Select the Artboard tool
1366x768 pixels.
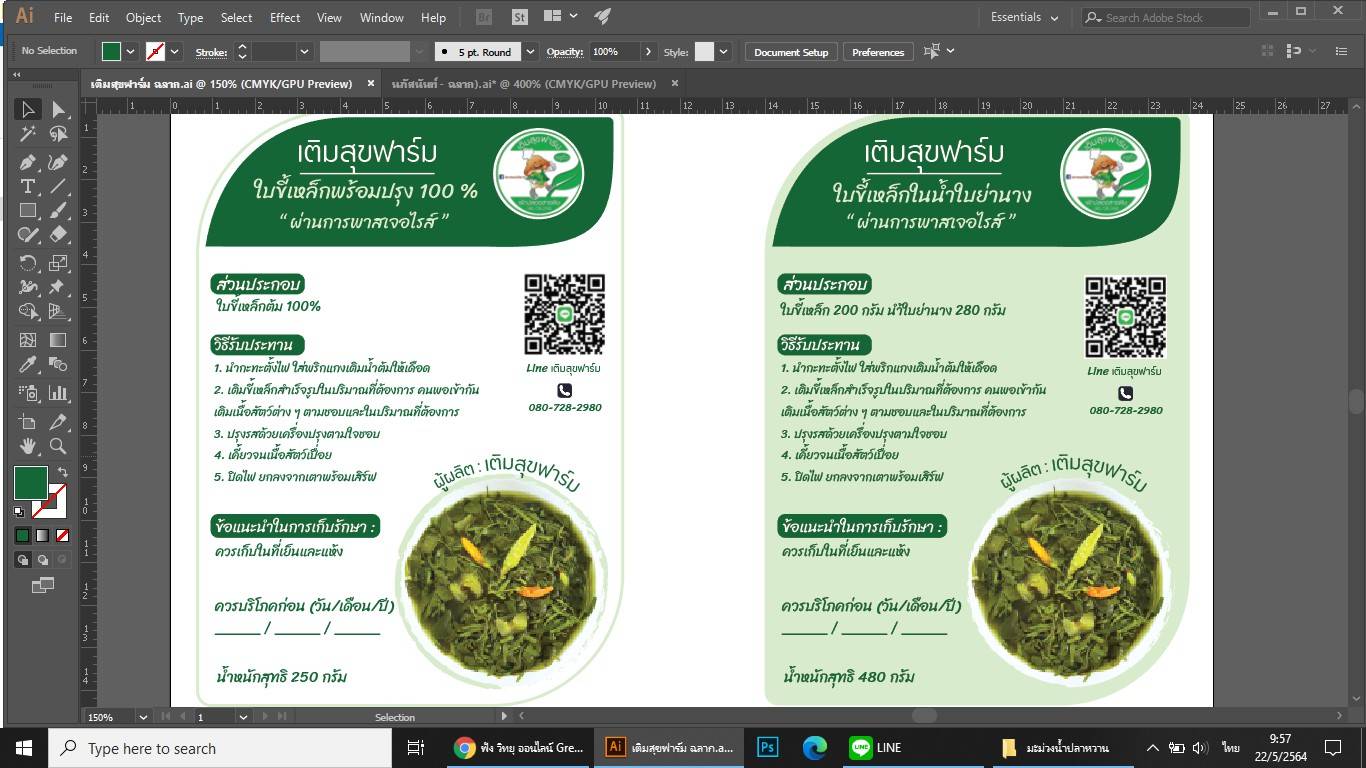click(28, 422)
